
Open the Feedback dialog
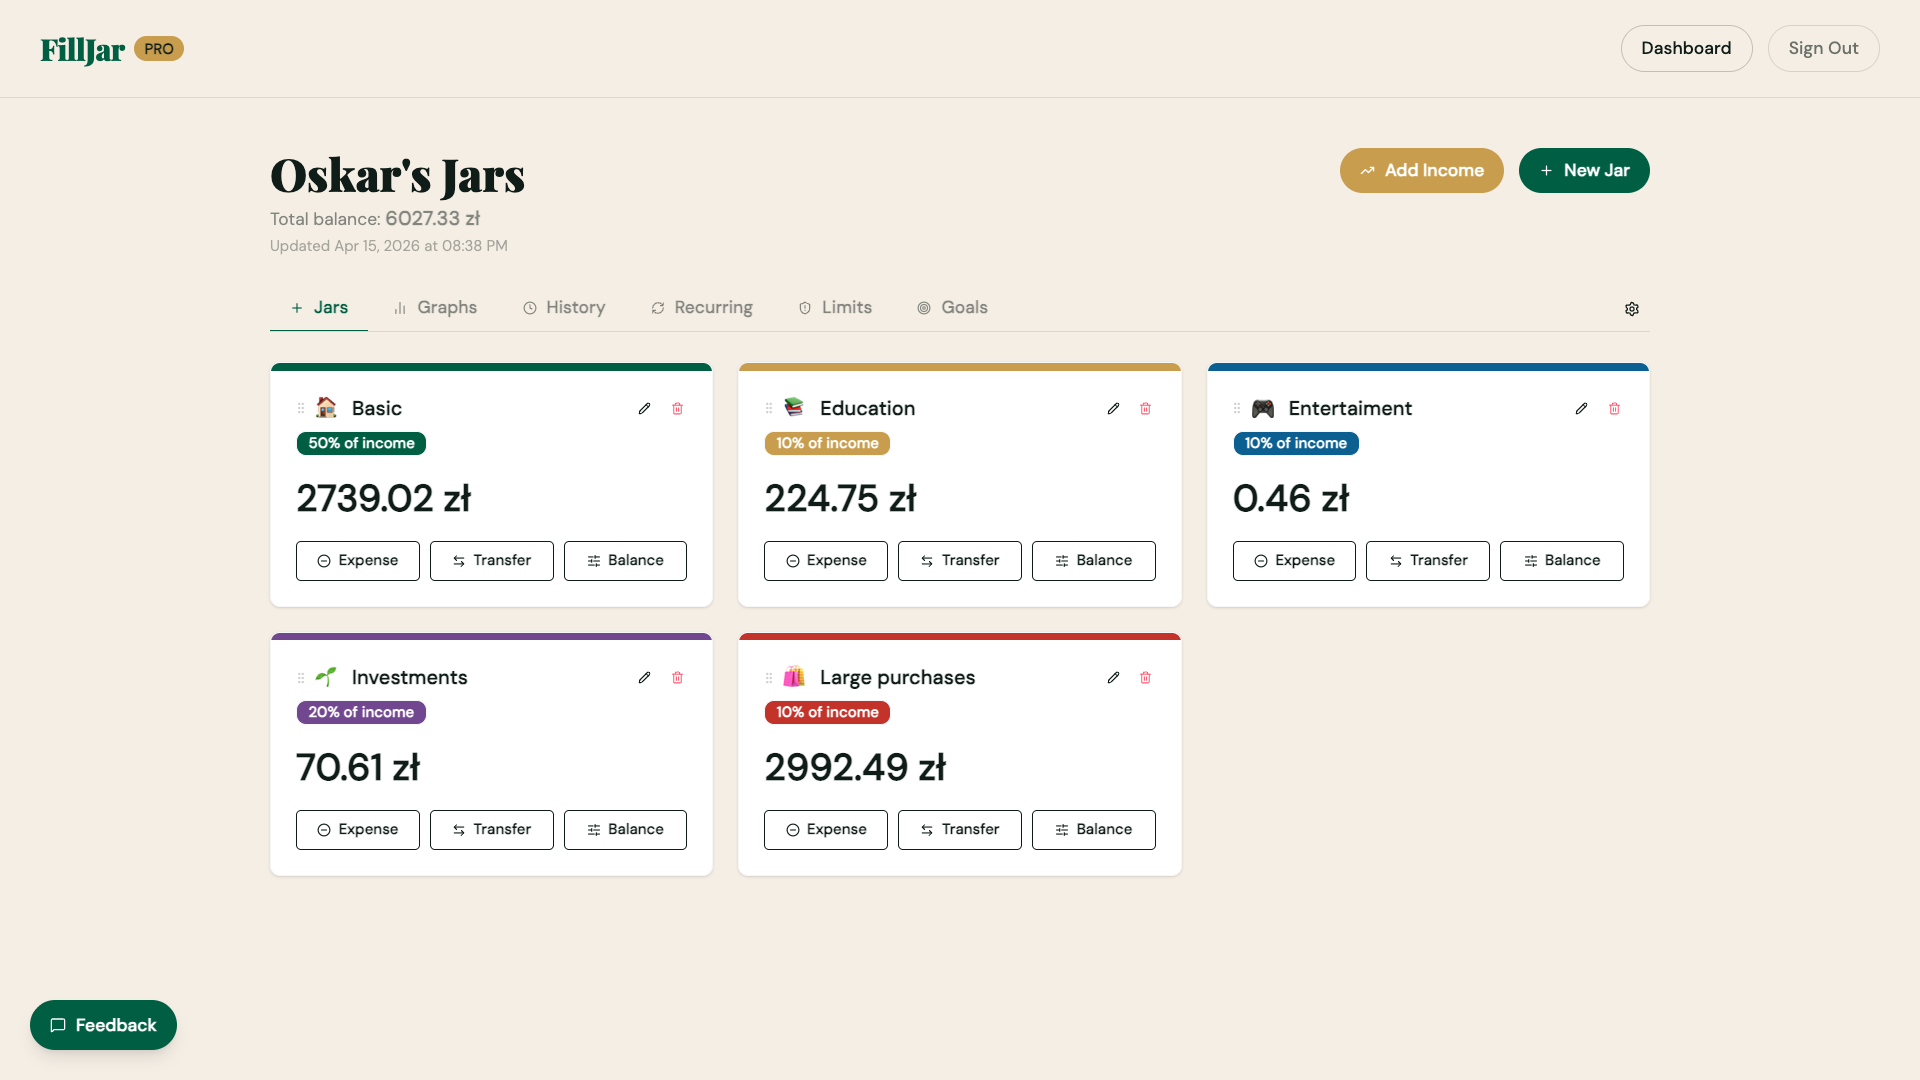pos(103,1025)
